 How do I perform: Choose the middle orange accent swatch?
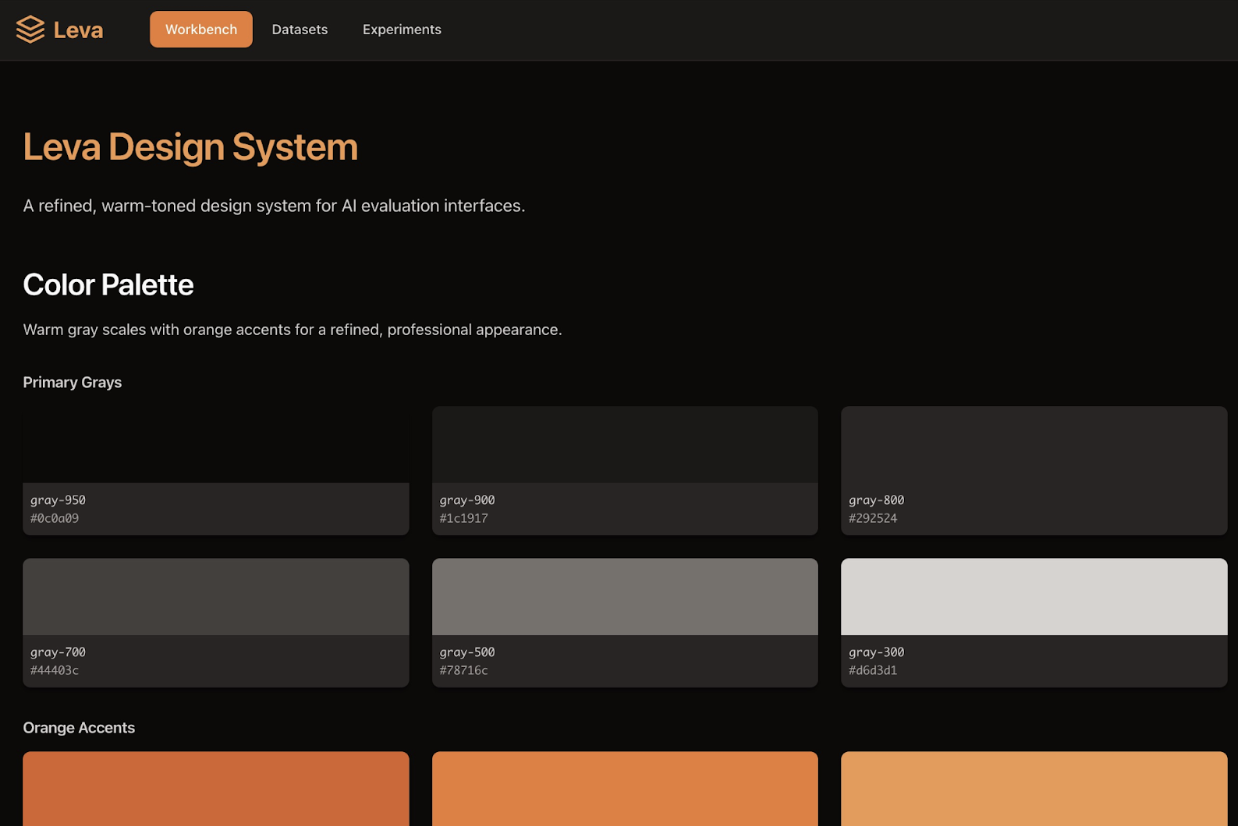point(625,789)
